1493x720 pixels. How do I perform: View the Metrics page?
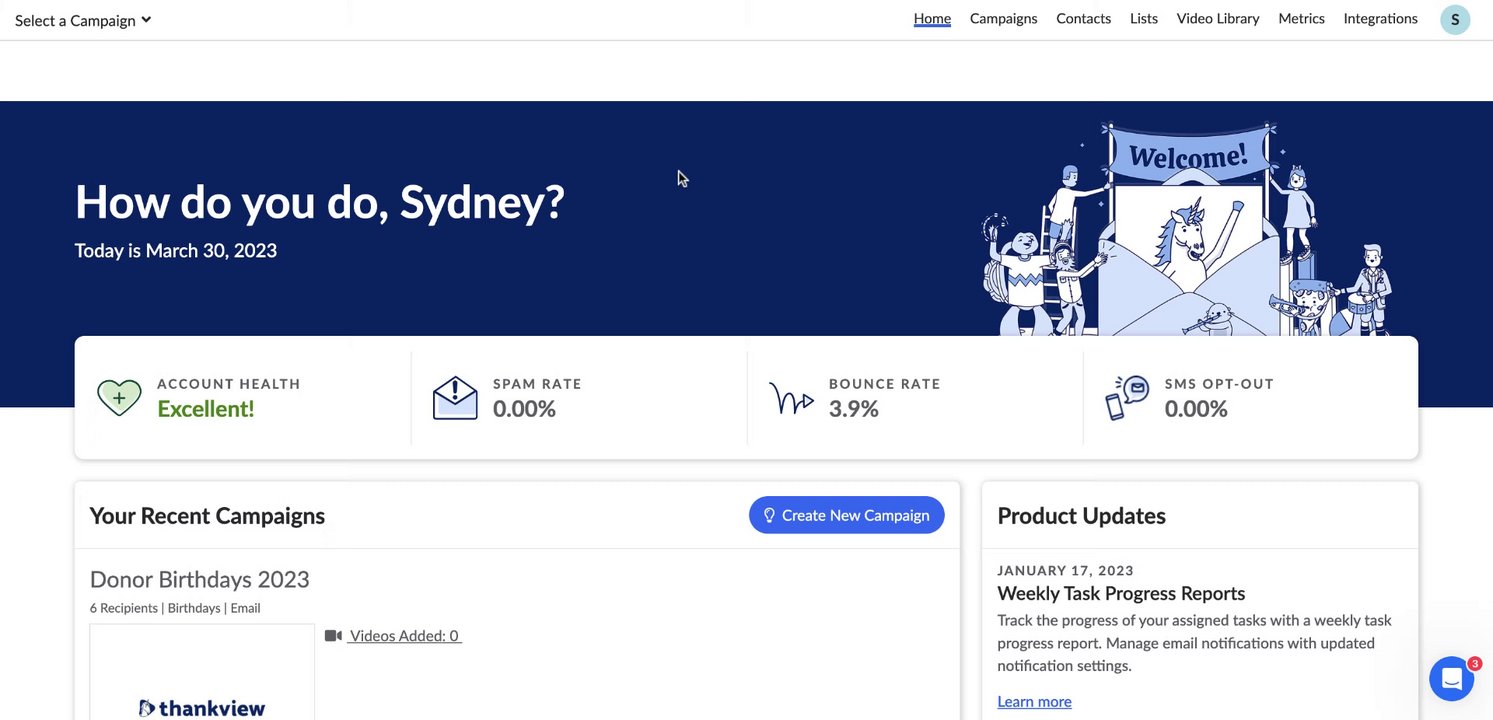[1301, 19]
